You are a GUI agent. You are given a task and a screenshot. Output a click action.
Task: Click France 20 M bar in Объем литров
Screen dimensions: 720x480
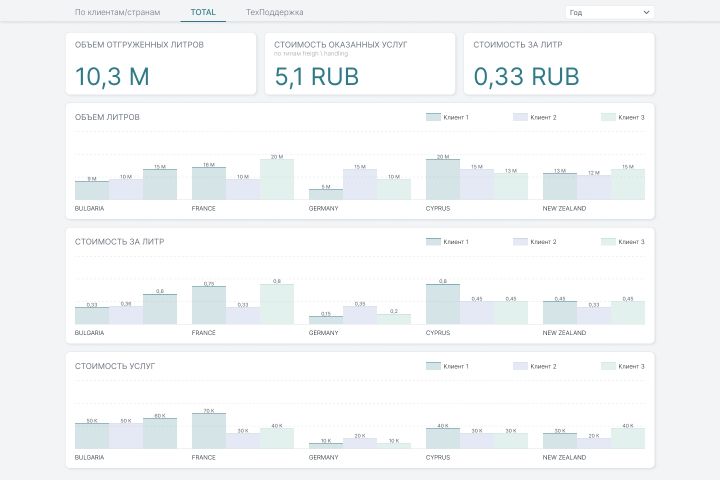tap(277, 180)
